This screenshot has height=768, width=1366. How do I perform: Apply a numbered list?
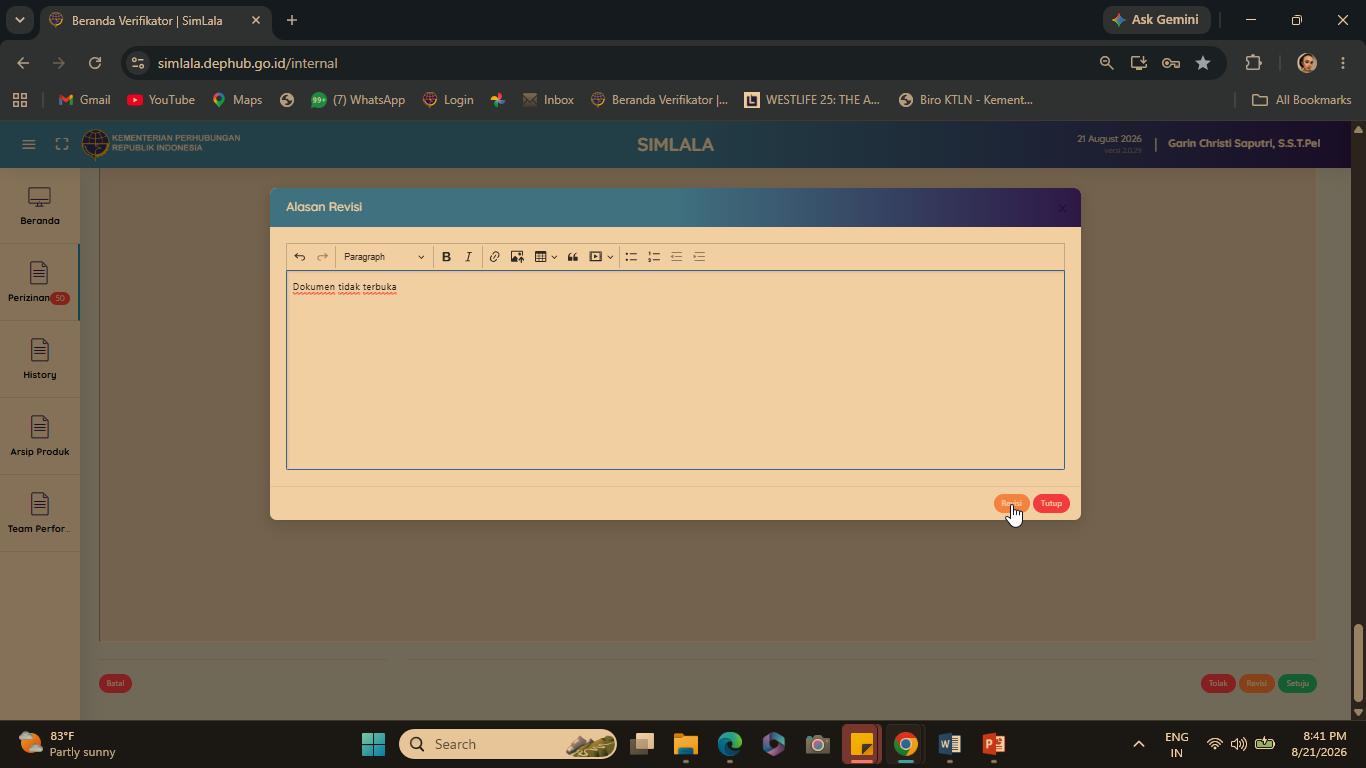coord(654,257)
